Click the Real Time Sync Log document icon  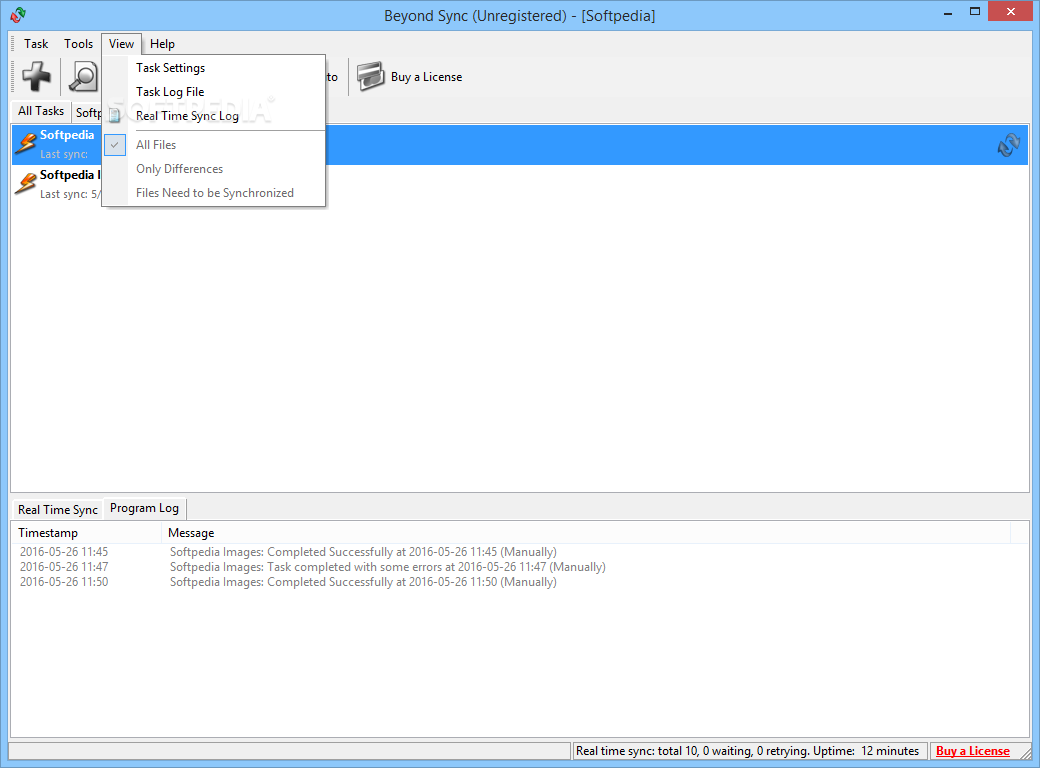115,115
